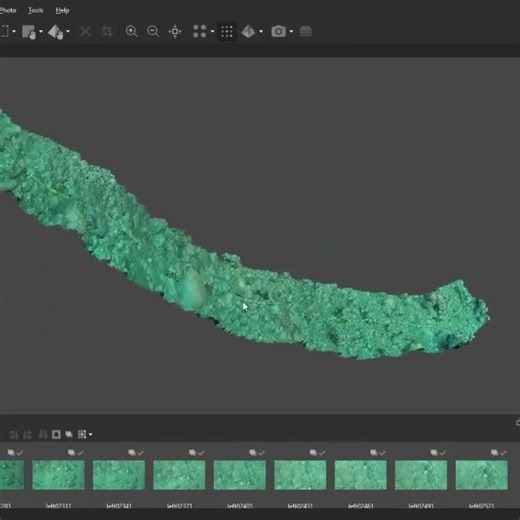Show the model view (pyramid icon)
This screenshot has width=520, height=520.
click(248, 32)
